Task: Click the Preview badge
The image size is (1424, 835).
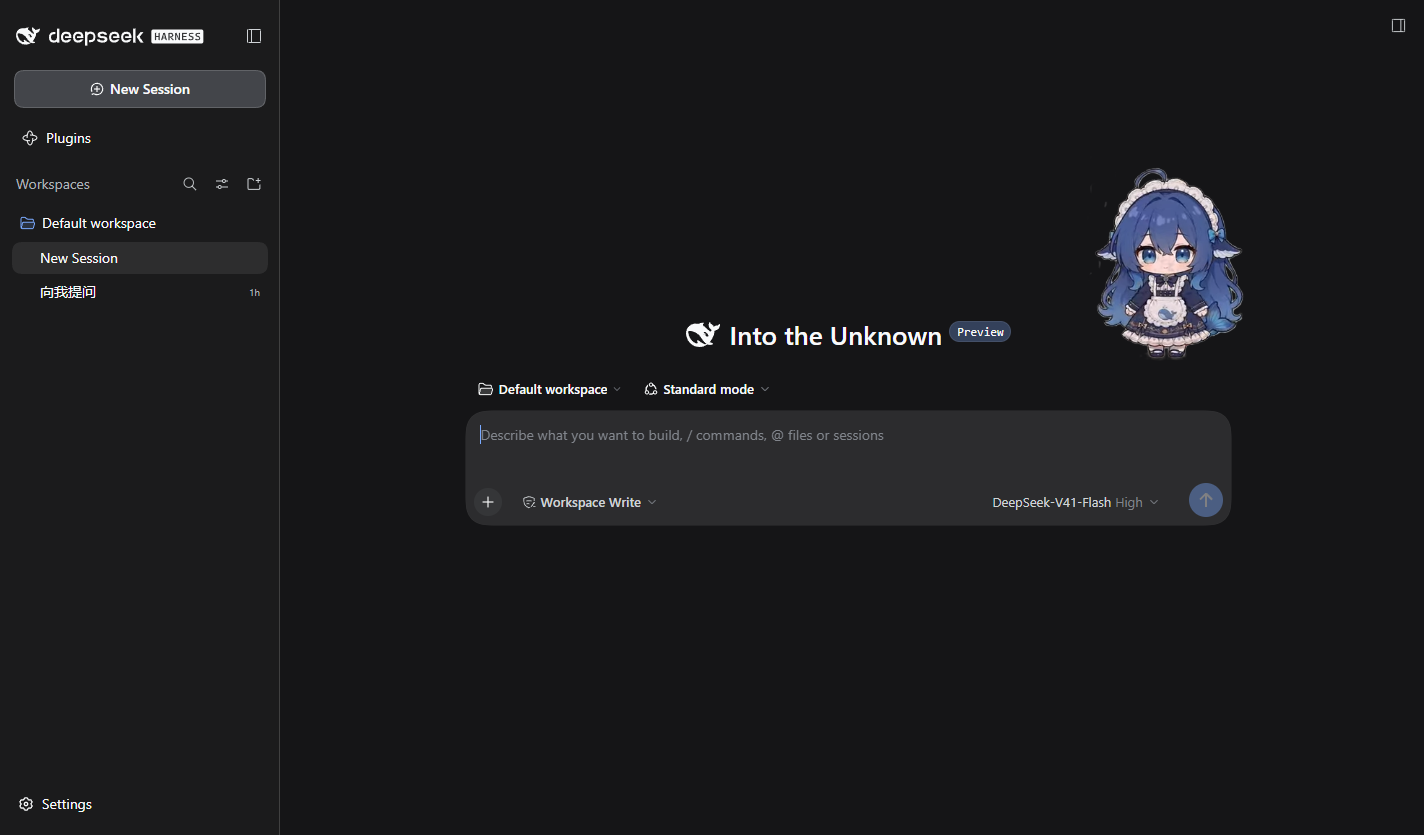Action: tap(980, 332)
